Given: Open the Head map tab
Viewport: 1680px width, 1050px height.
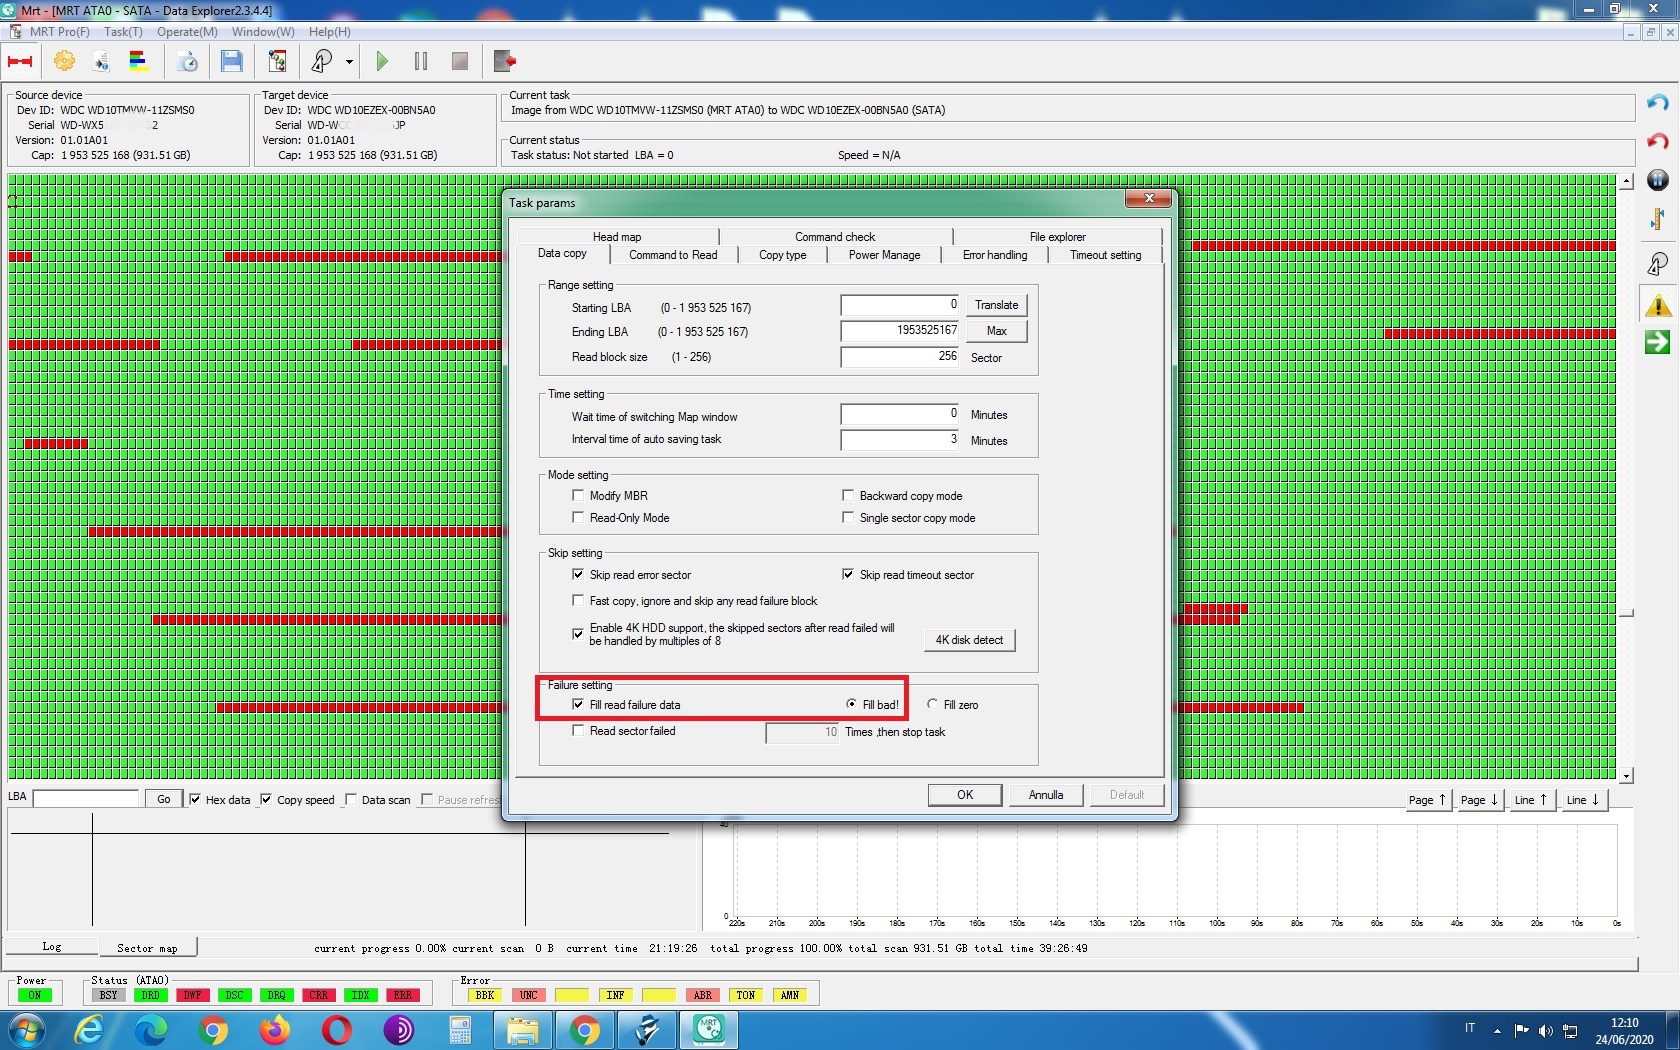Looking at the screenshot, I should click(617, 237).
